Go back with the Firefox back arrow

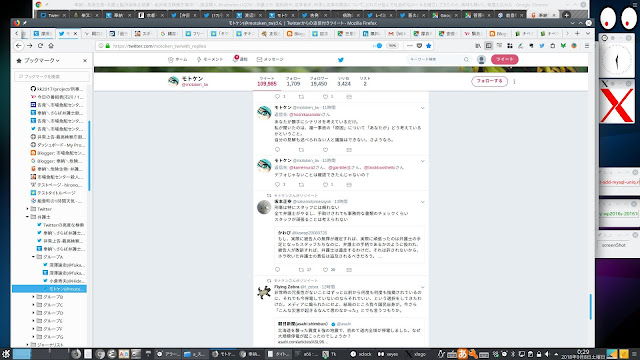[19, 46]
